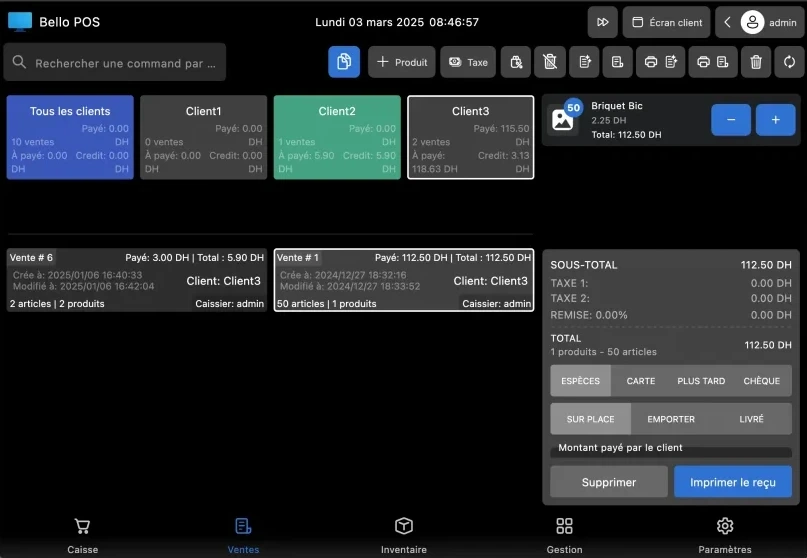
Task: Click the admin user avatar icon
Action: pos(752,22)
